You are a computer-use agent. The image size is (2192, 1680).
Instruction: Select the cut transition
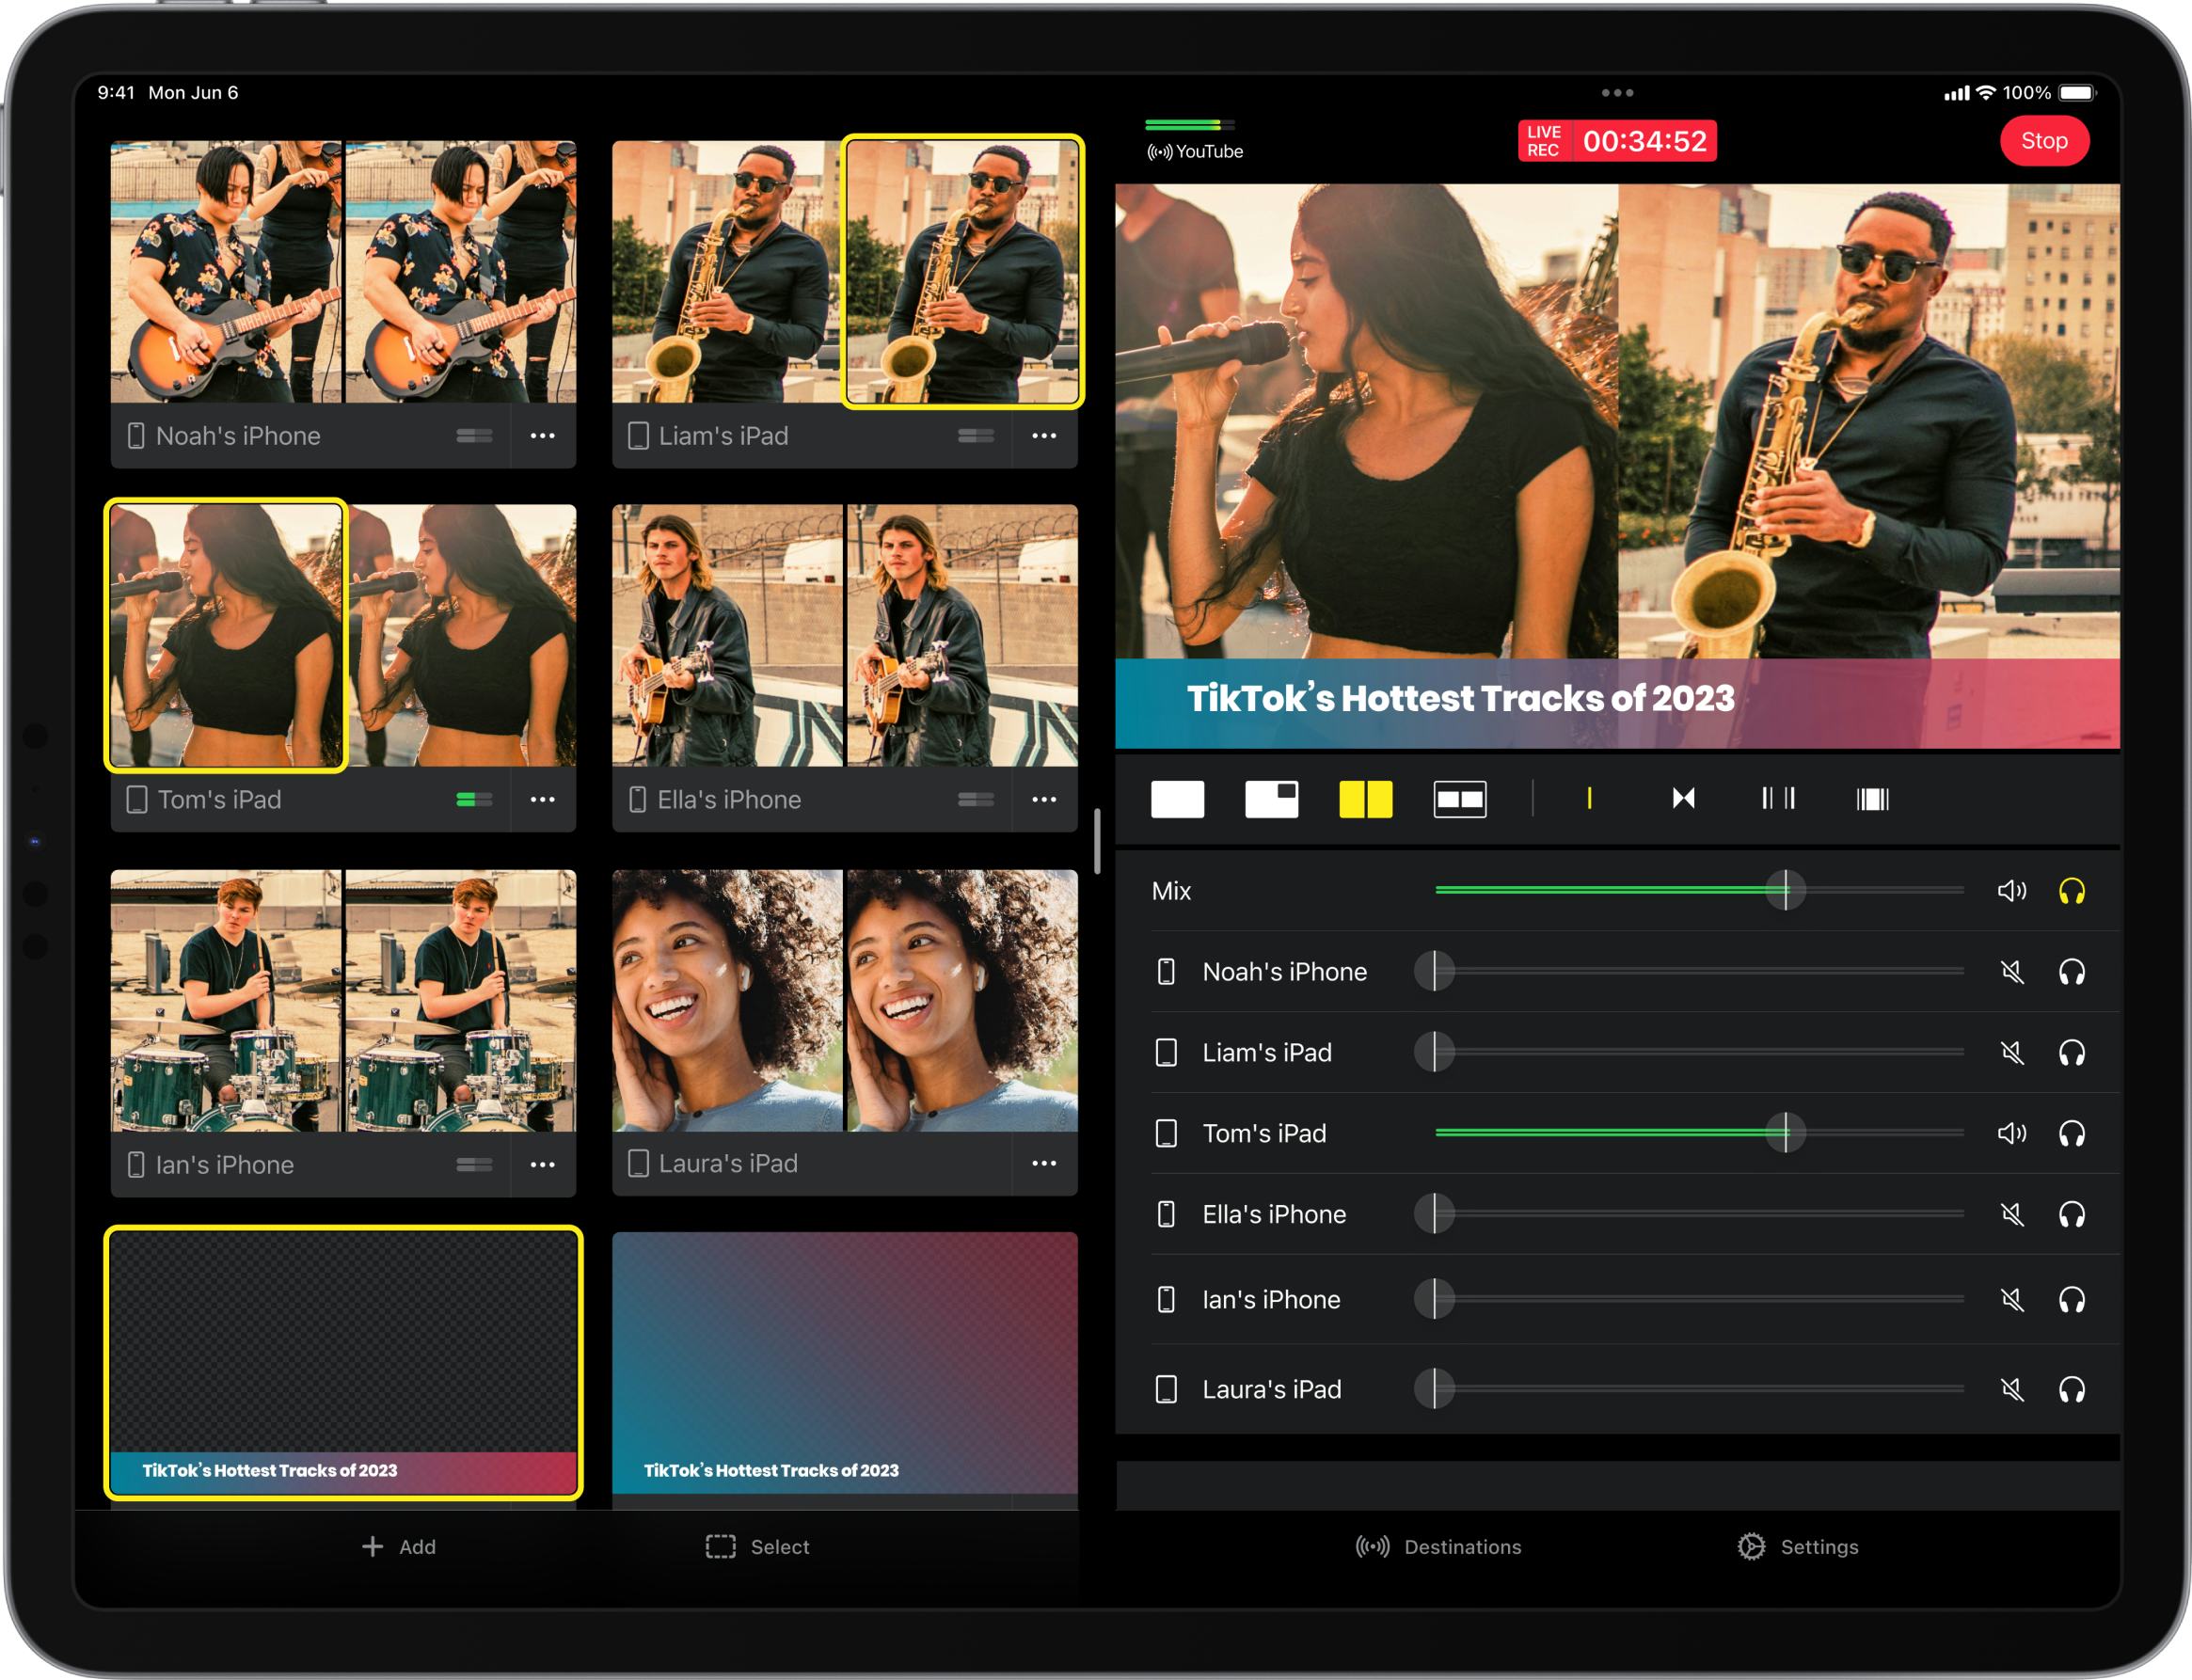pyautogui.click(x=1588, y=798)
